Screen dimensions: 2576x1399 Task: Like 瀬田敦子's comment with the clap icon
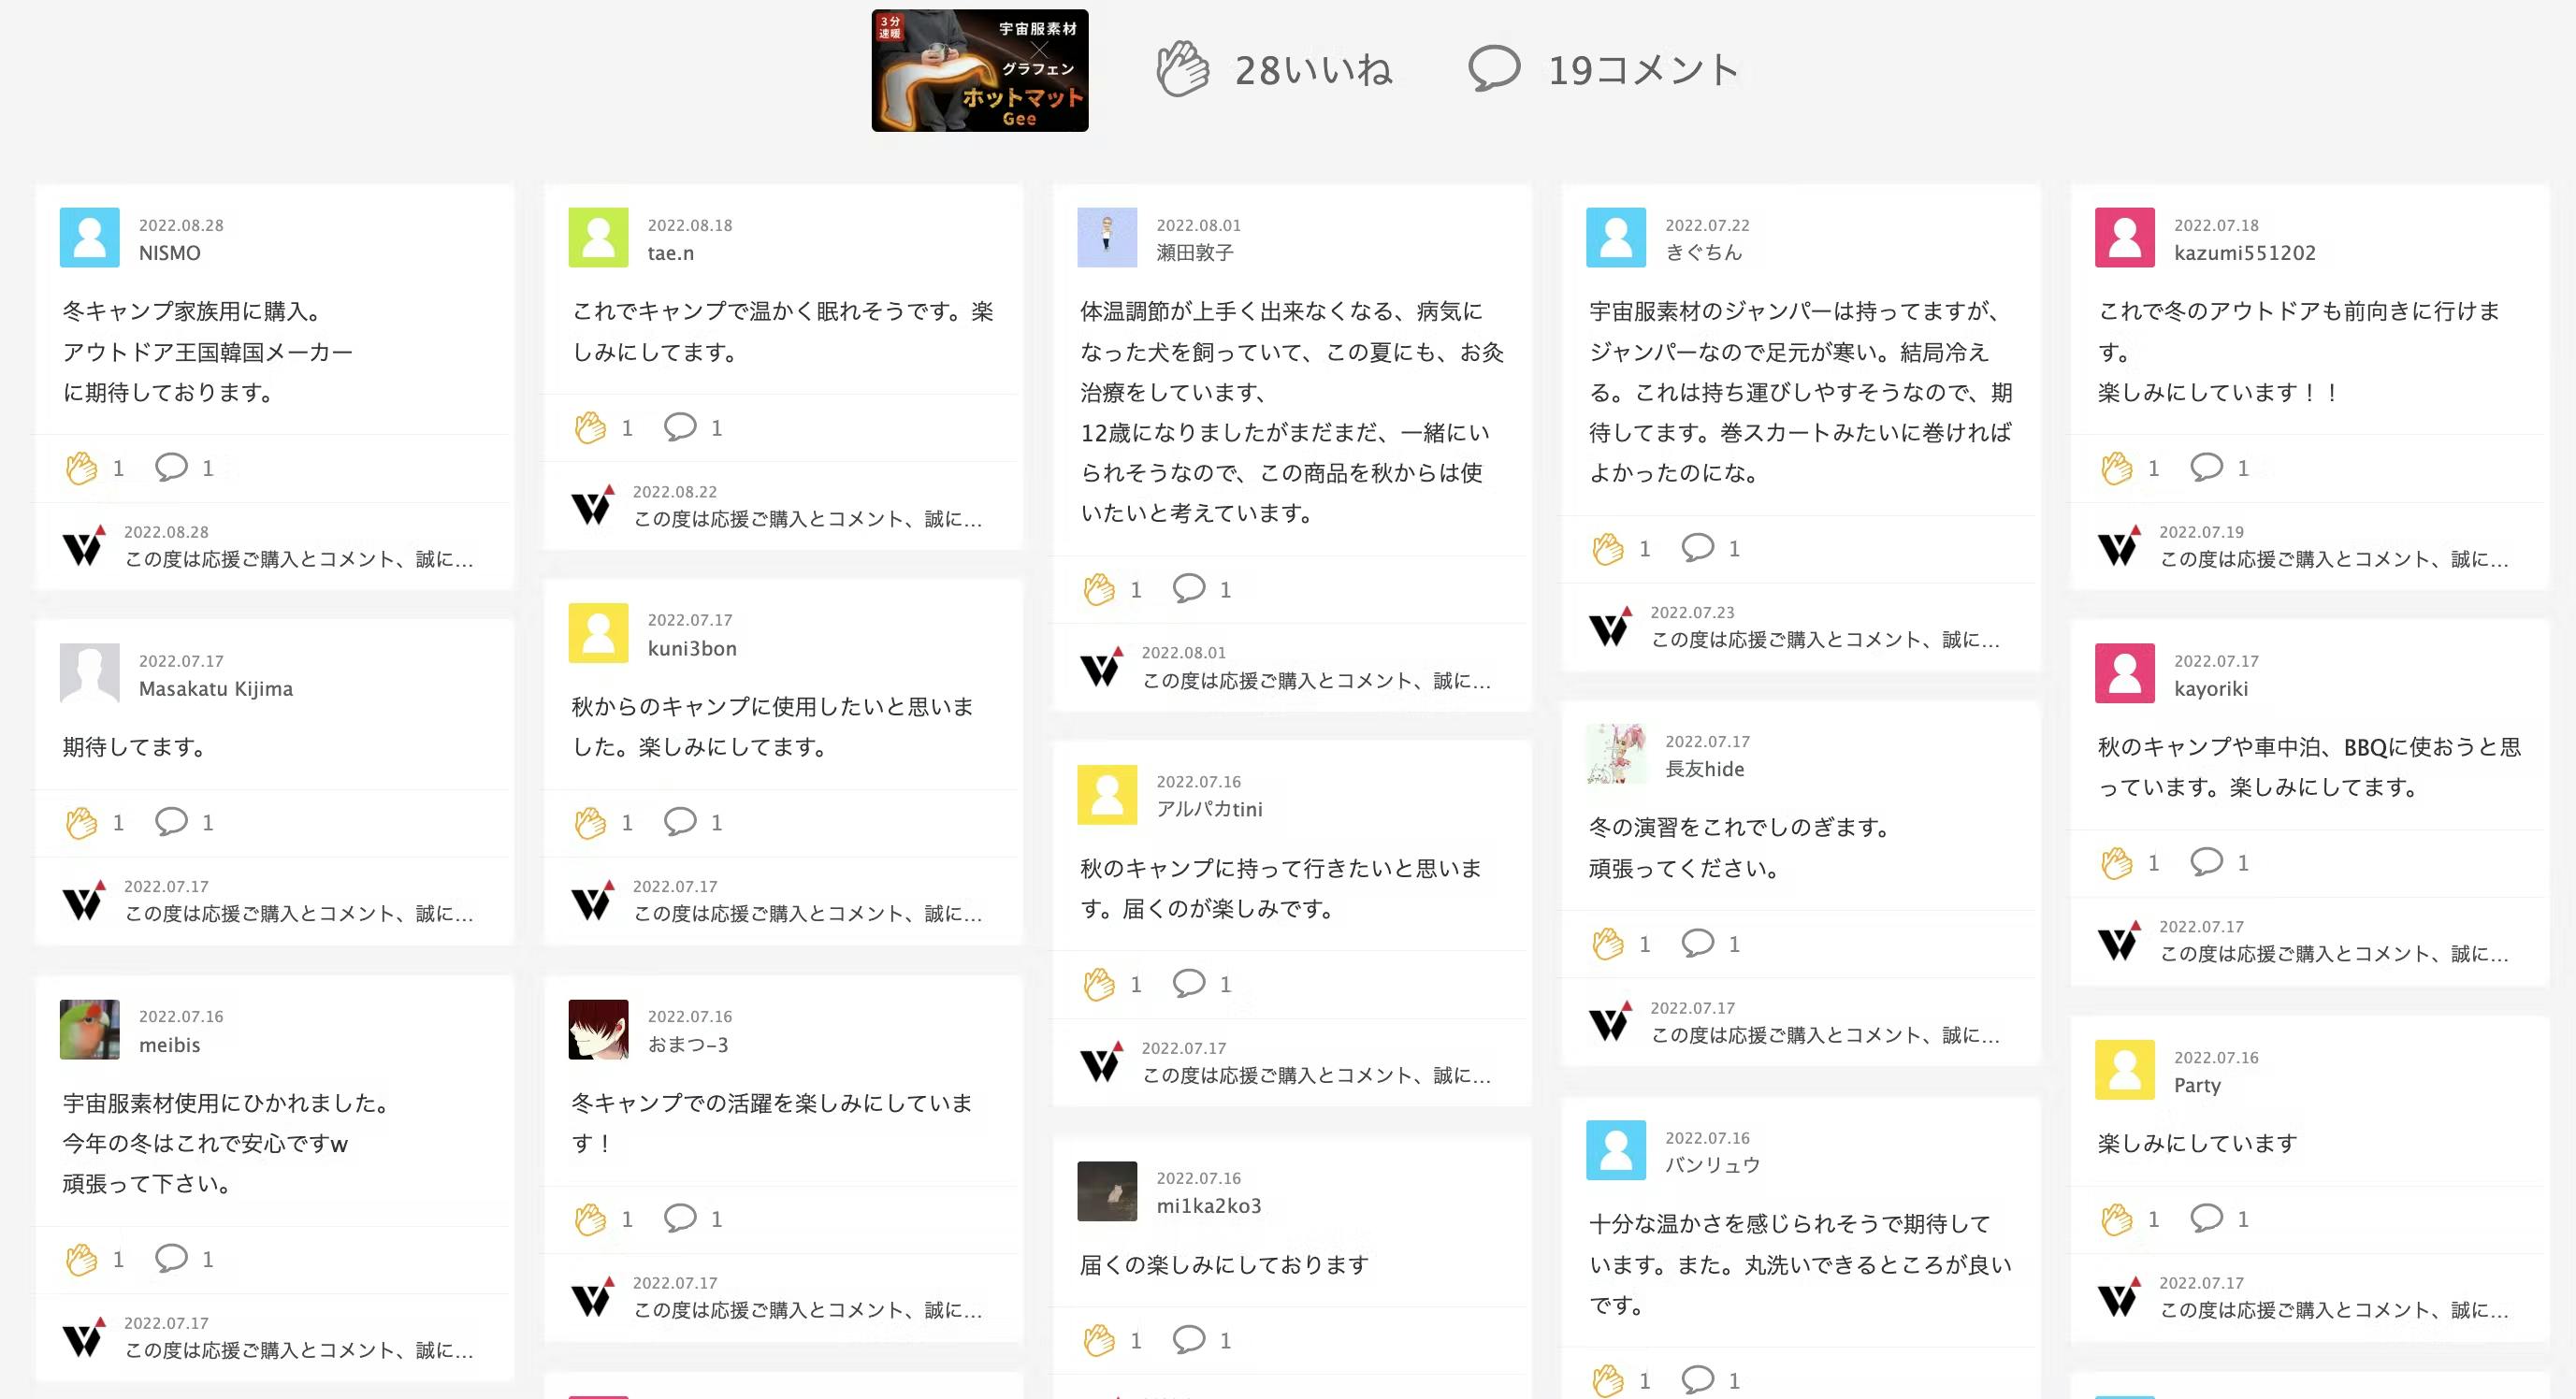[x=1099, y=589]
